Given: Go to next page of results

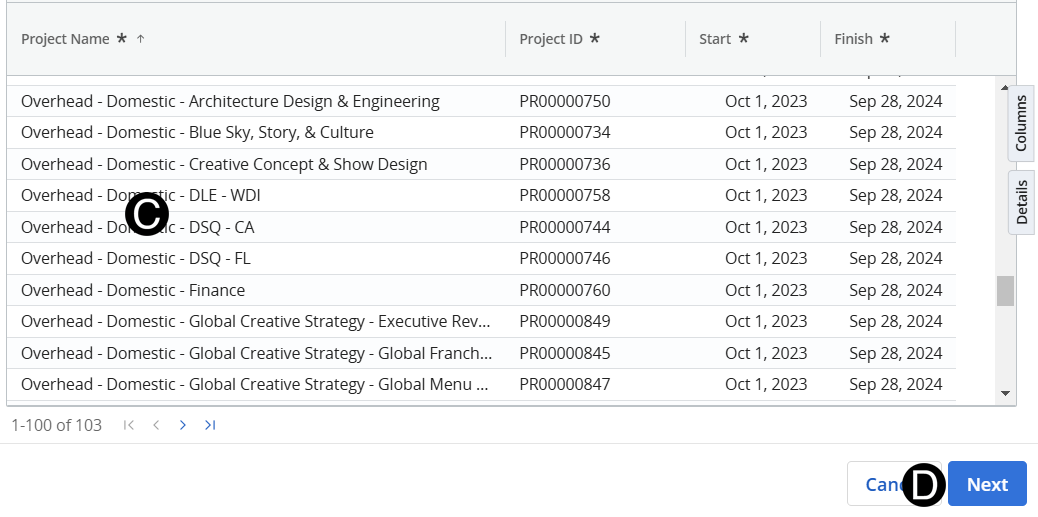Looking at the screenshot, I should (x=182, y=425).
